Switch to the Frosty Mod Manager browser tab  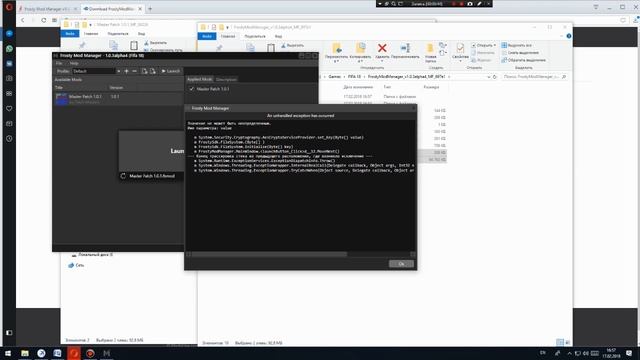coord(48,9)
